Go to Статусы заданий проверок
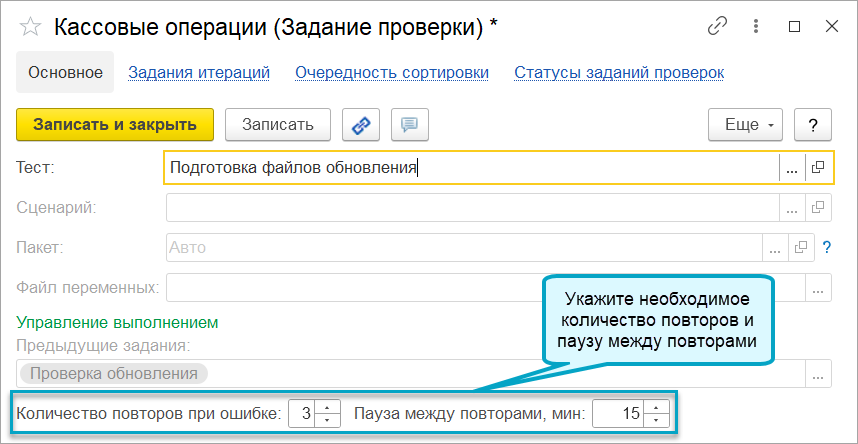This screenshot has width=858, height=444. 619,72
